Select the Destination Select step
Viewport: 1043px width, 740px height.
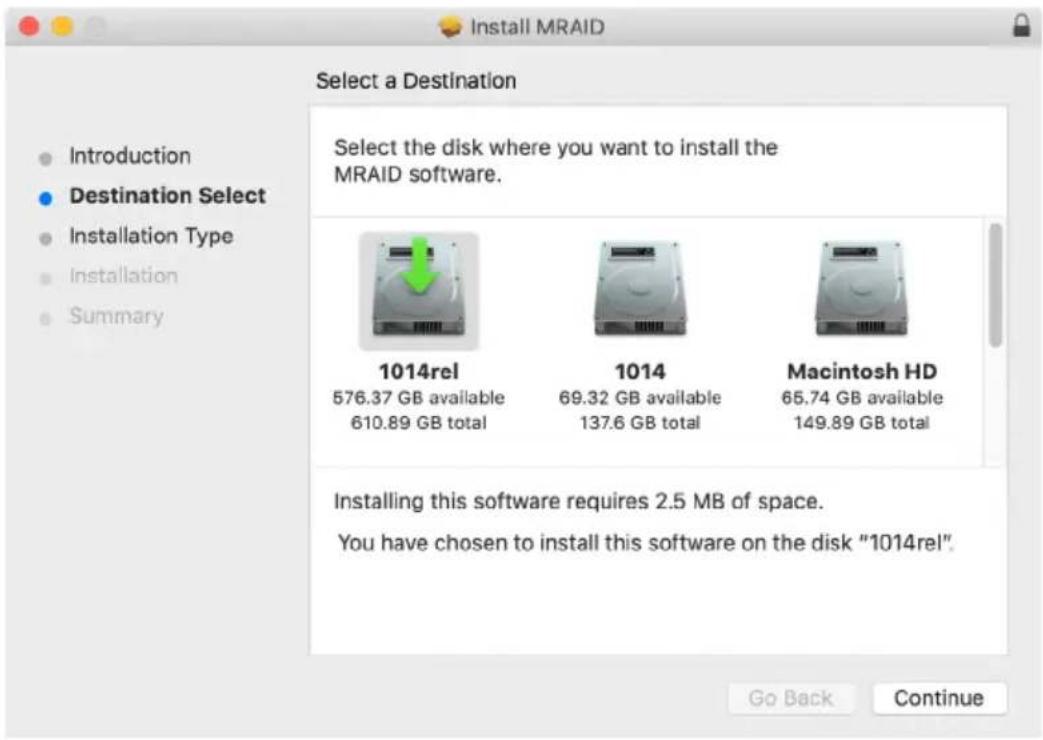tap(168, 196)
